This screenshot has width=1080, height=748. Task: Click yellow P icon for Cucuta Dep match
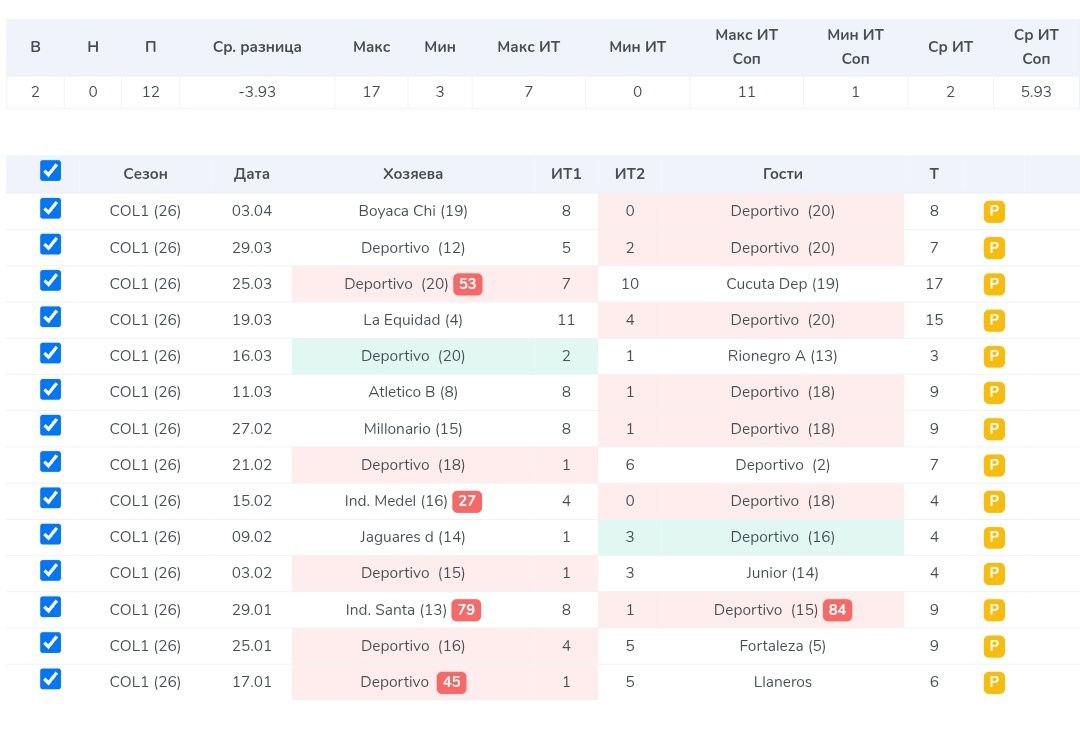(x=994, y=285)
